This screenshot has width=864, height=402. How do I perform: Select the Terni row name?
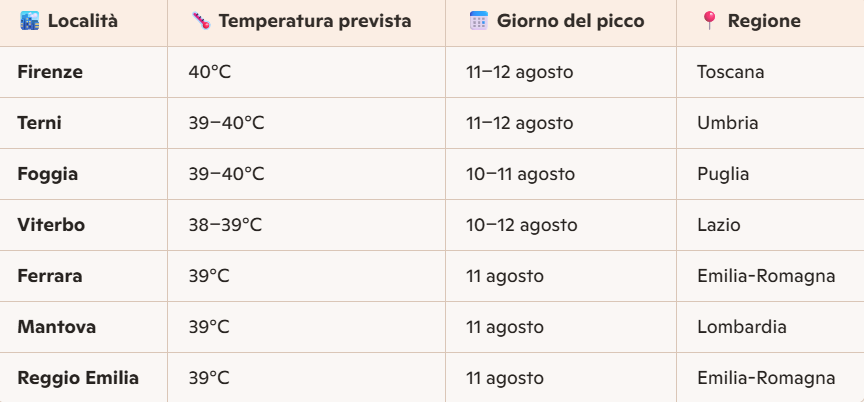click(x=40, y=123)
